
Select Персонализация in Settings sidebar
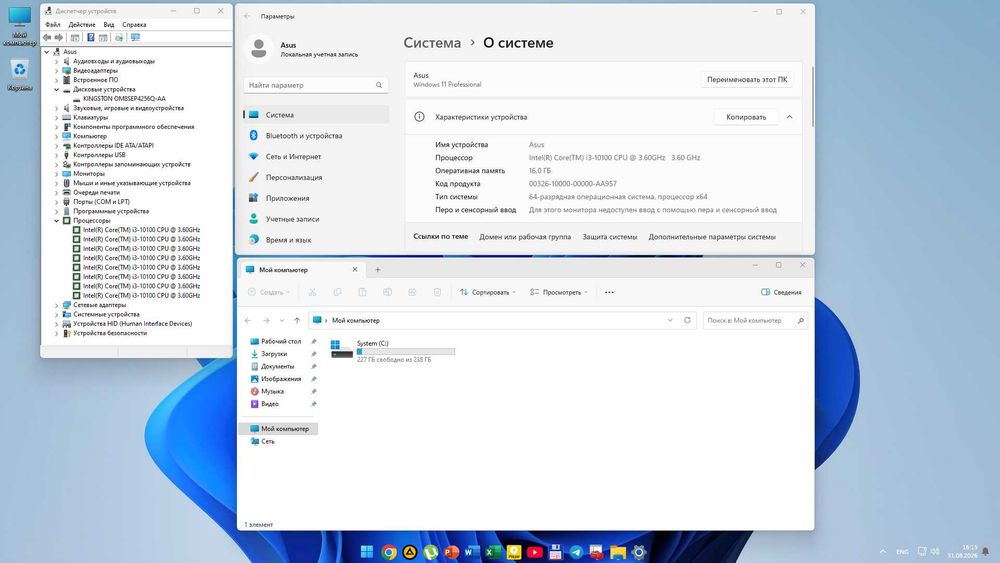tap(316, 177)
